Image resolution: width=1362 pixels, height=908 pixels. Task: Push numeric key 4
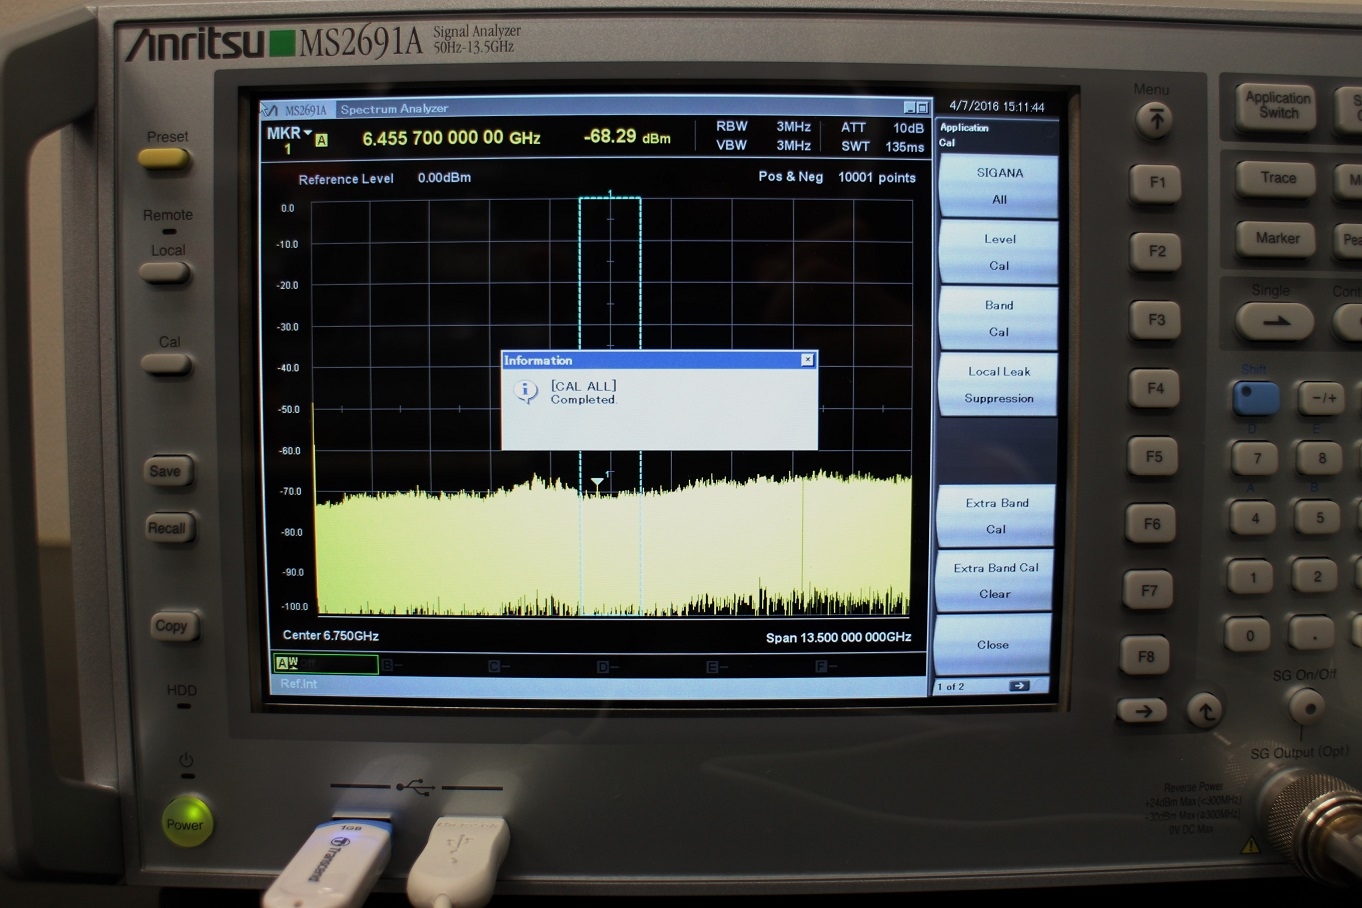point(1254,518)
